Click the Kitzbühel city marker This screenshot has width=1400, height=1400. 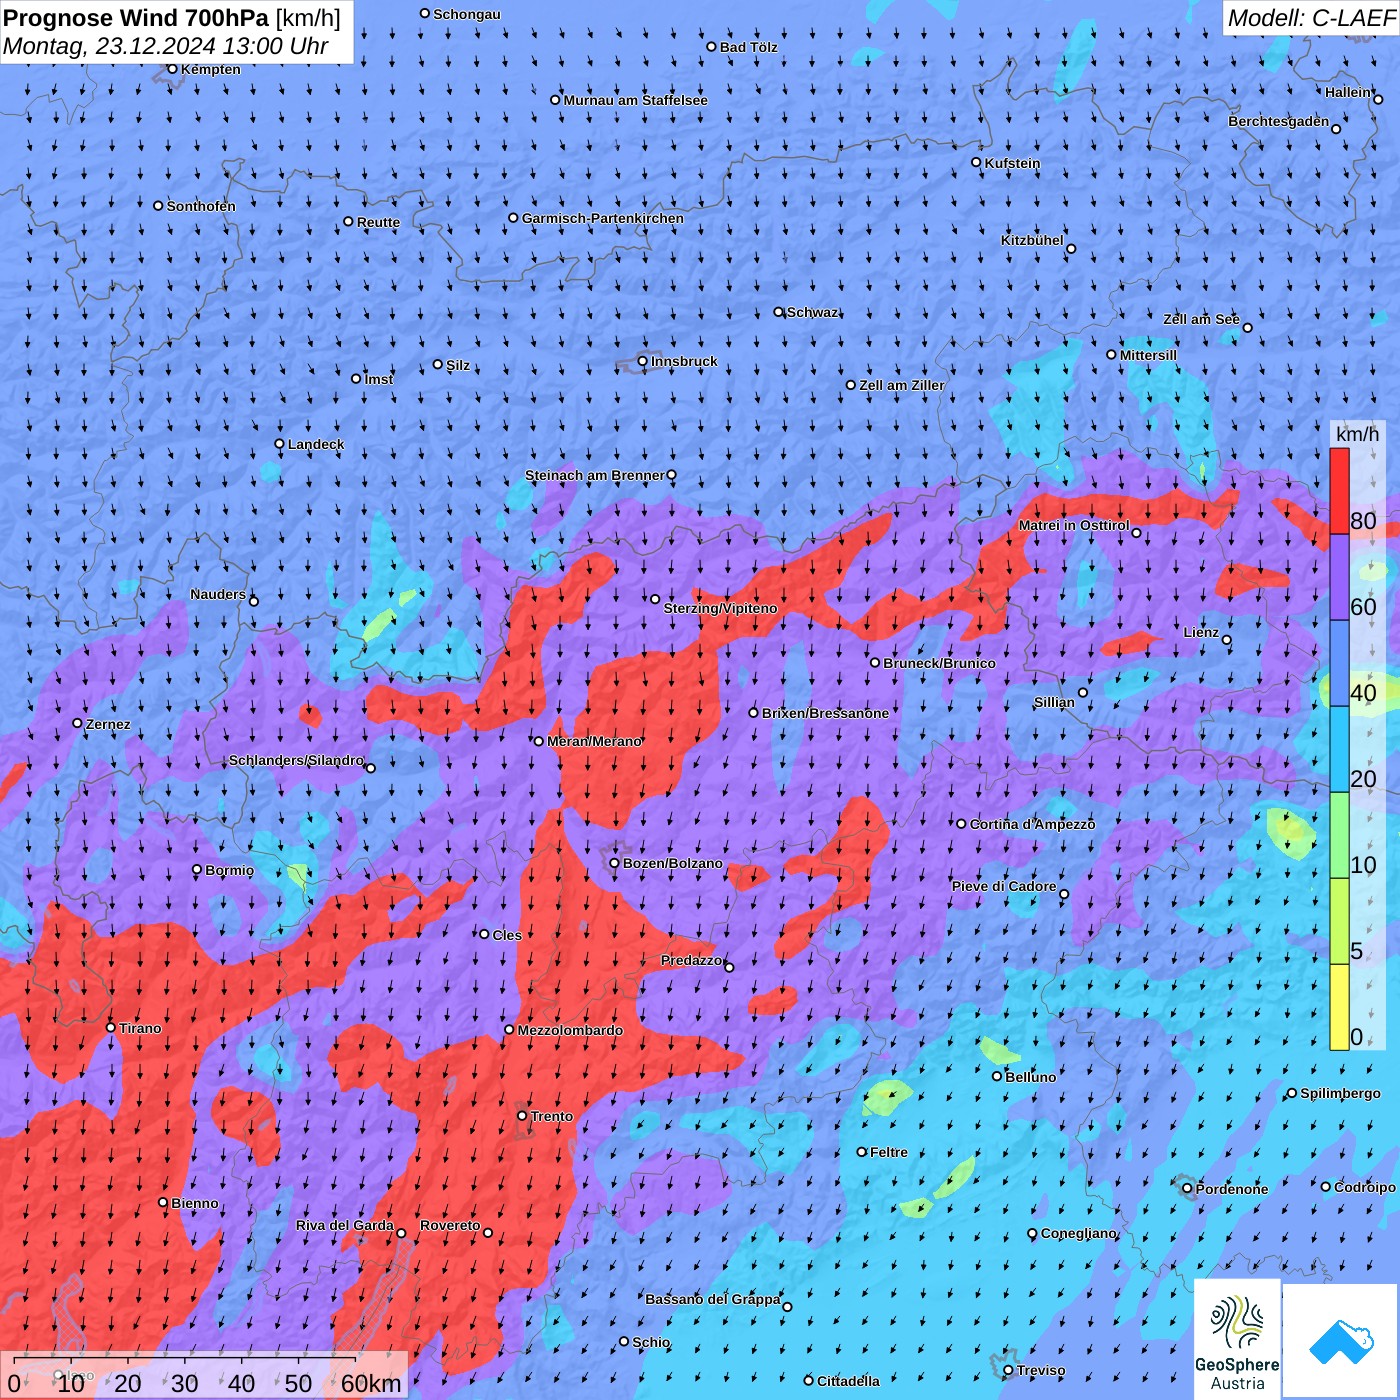pos(1071,248)
